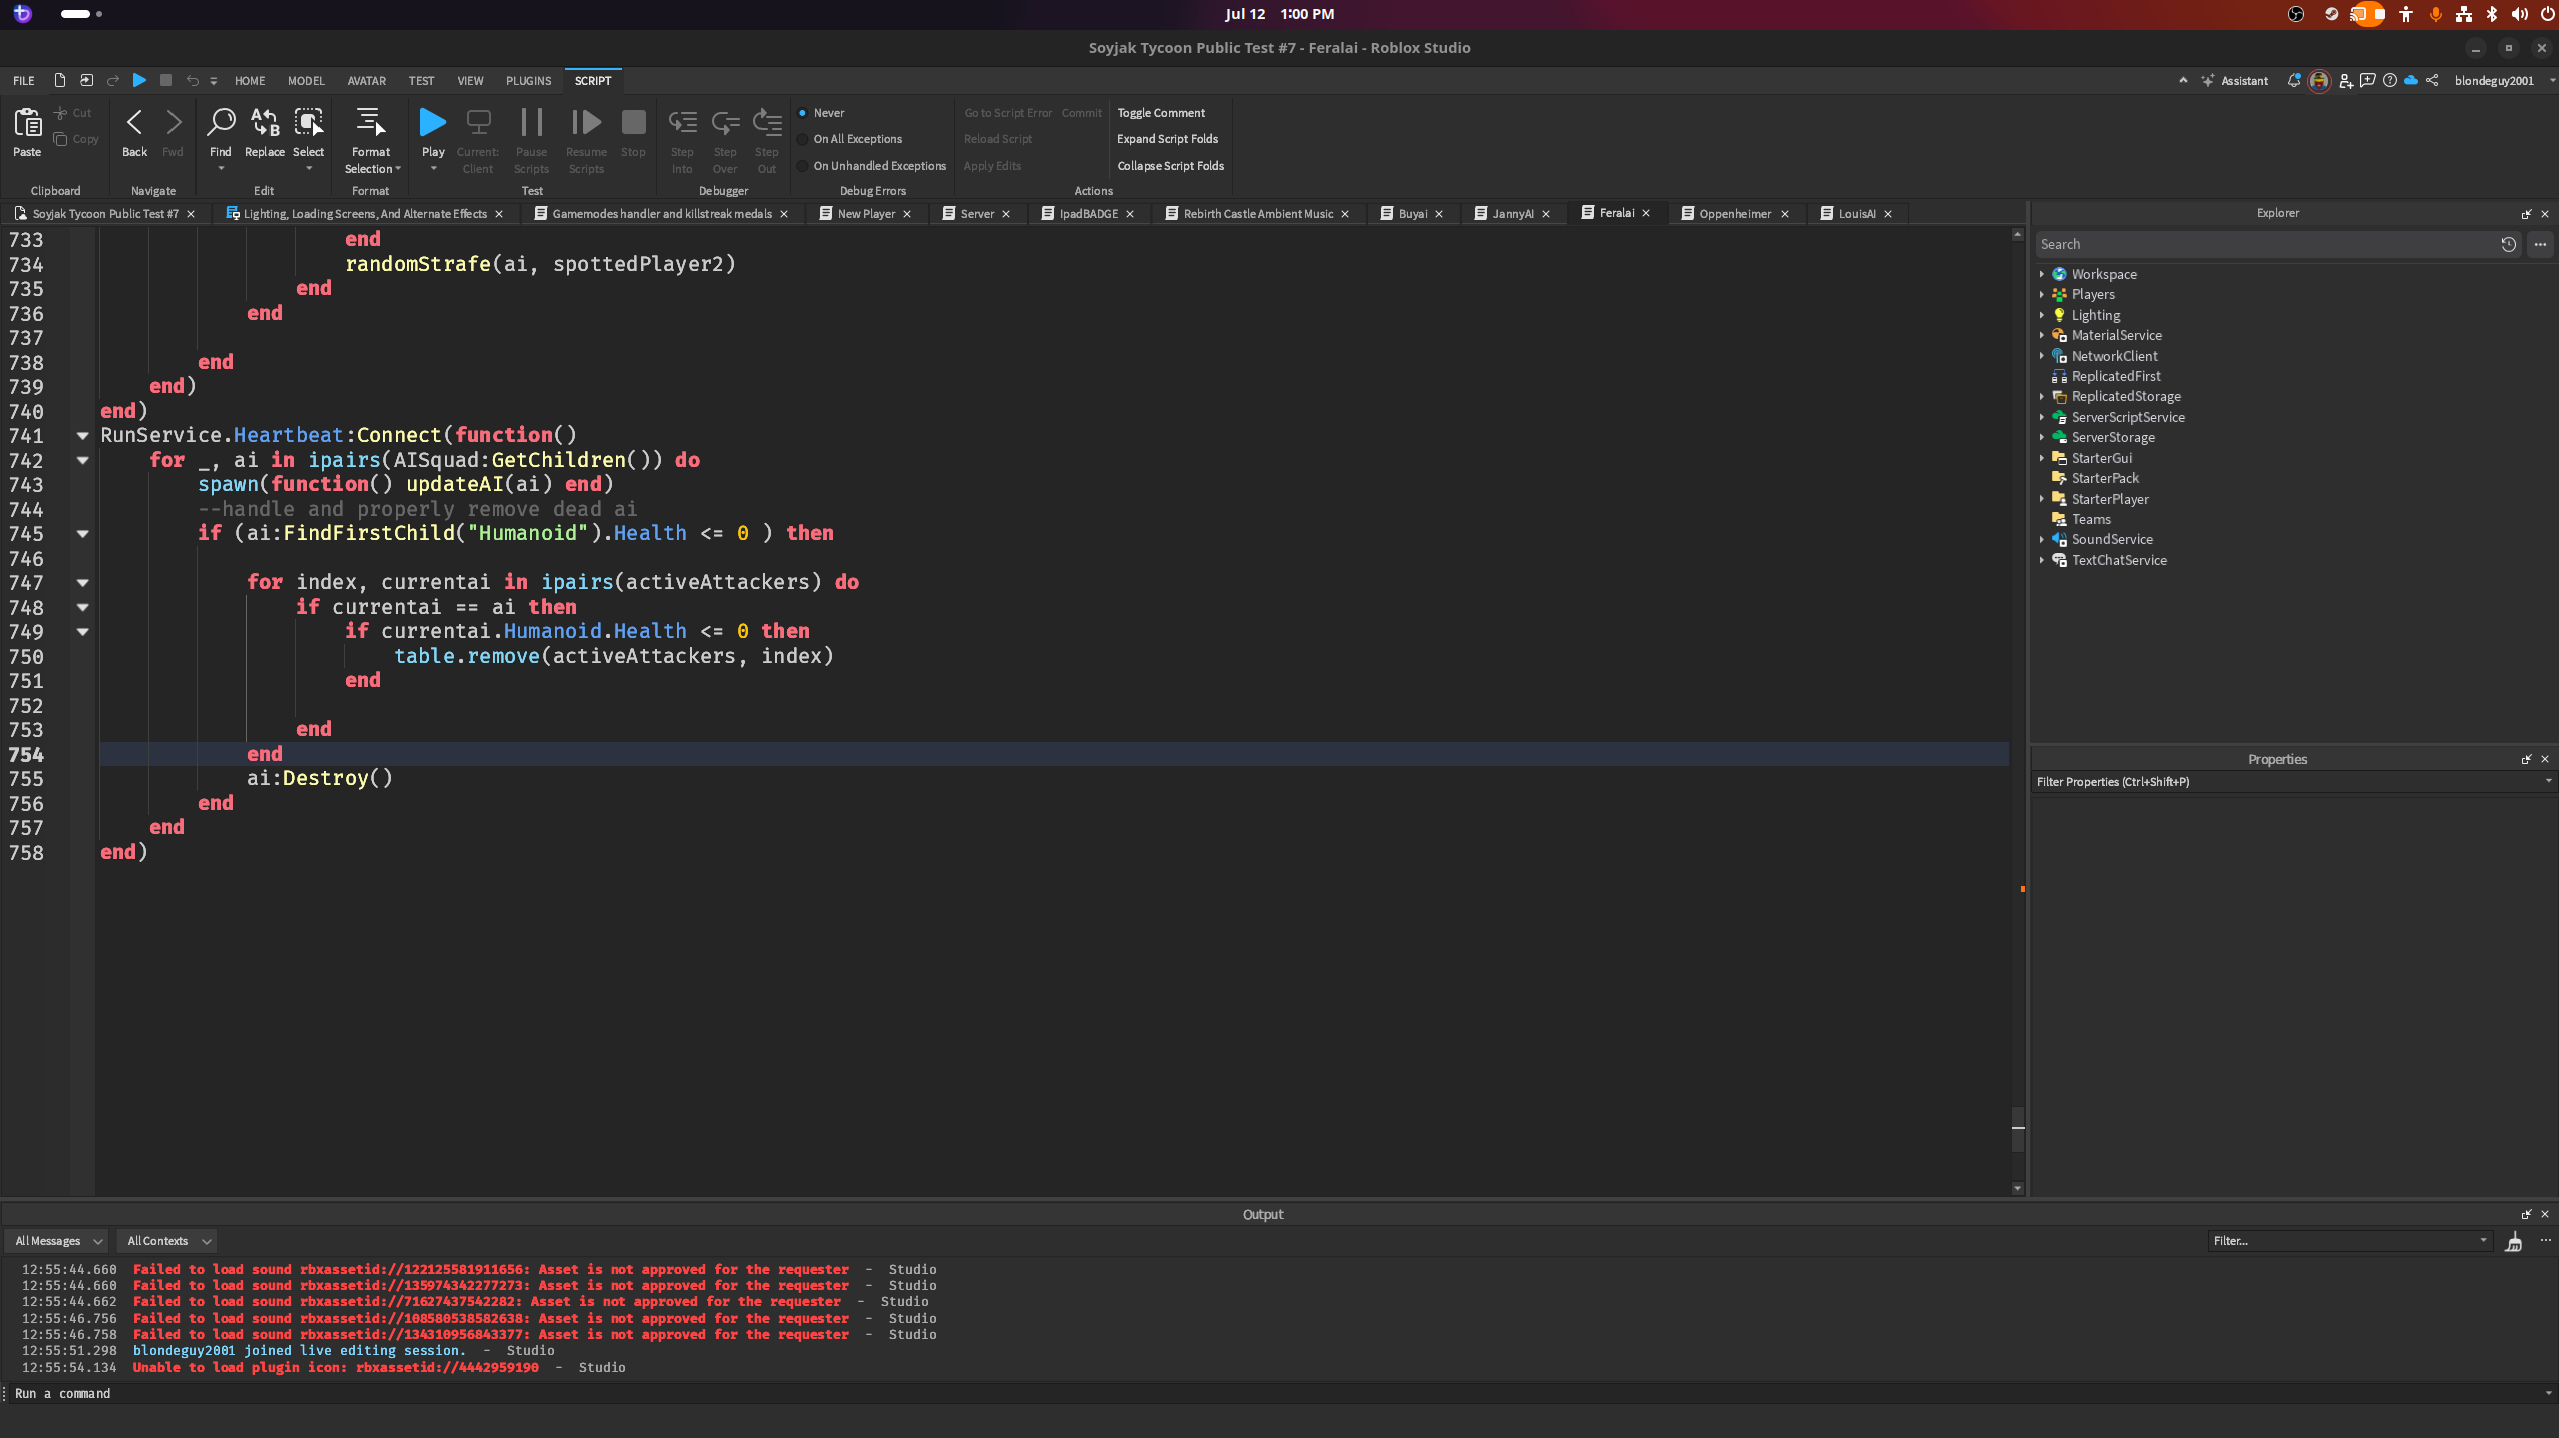The image size is (2559, 1438).
Task: Collapse code fold at line 745
Action: pos(82,534)
